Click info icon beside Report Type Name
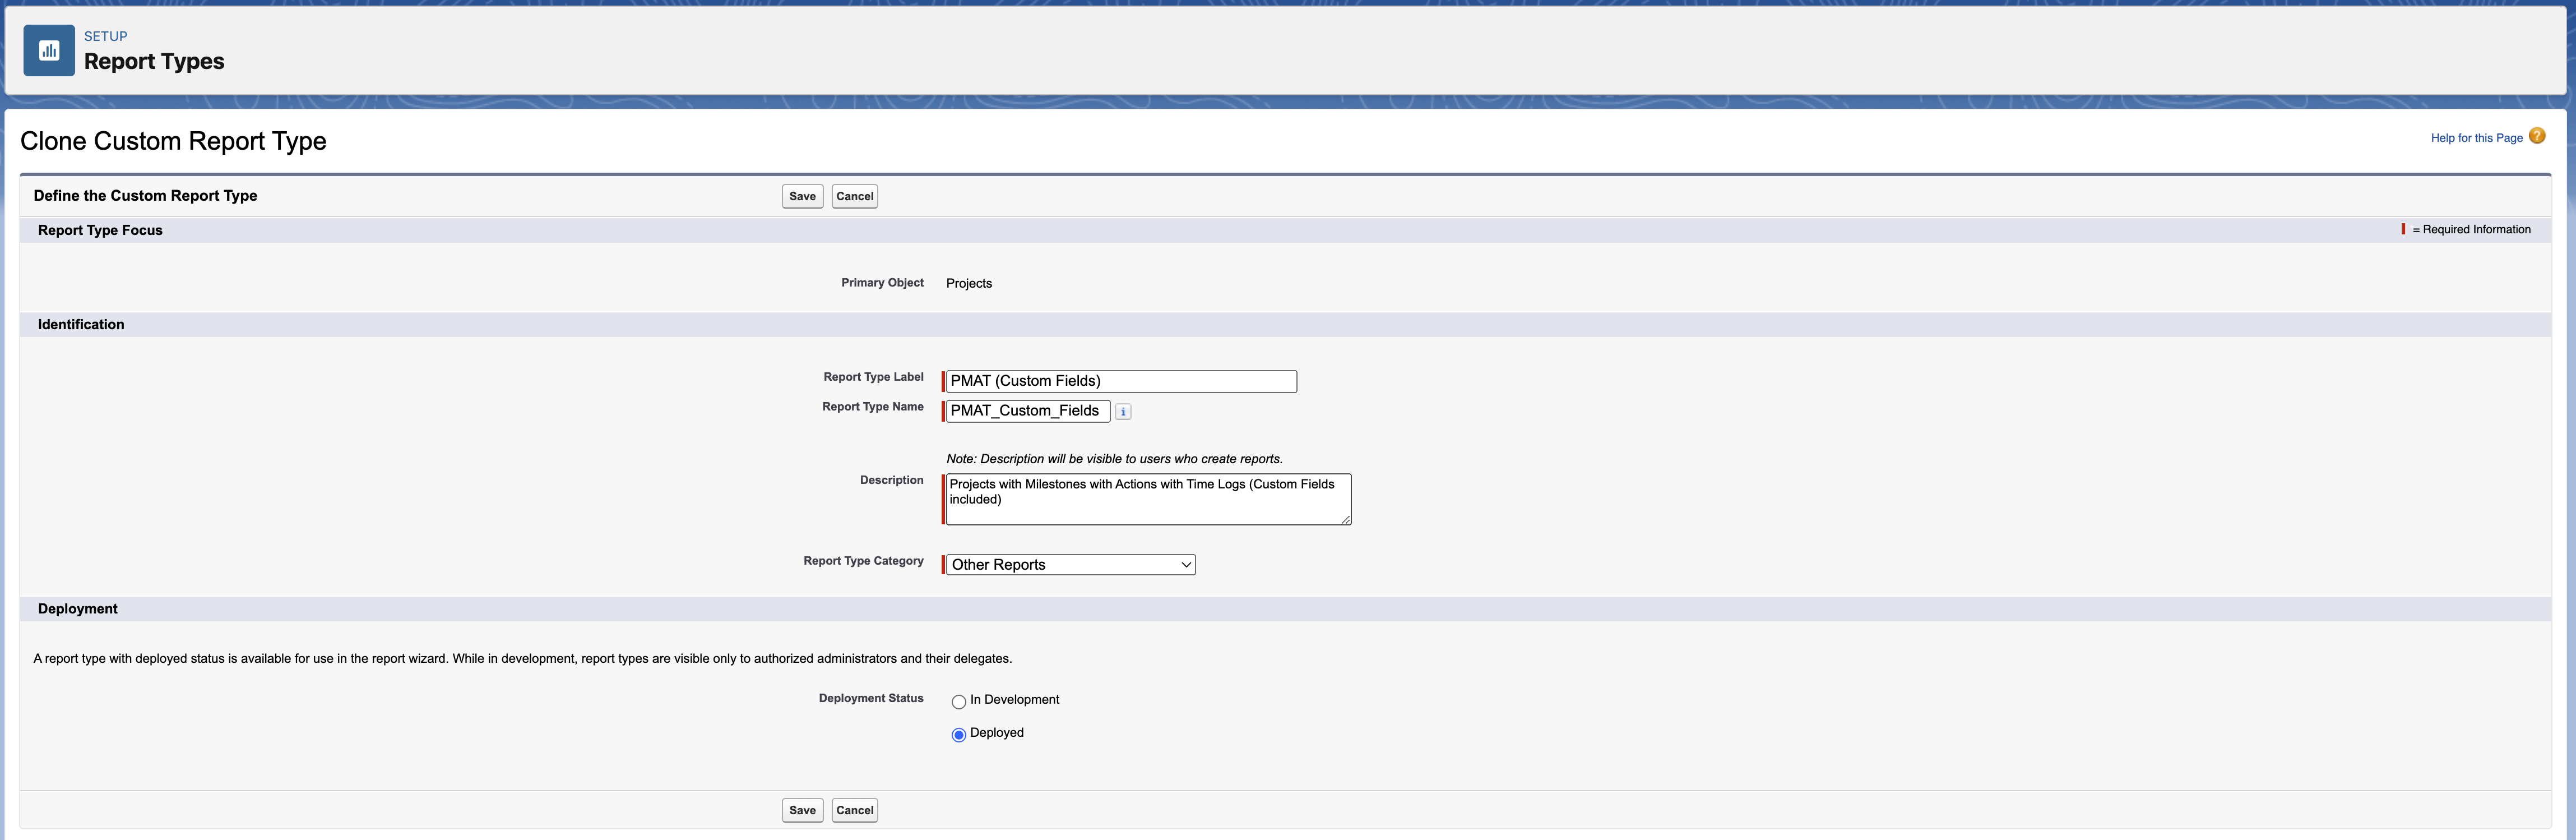Viewport: 2576px width, 840px height. [1123, 412]
